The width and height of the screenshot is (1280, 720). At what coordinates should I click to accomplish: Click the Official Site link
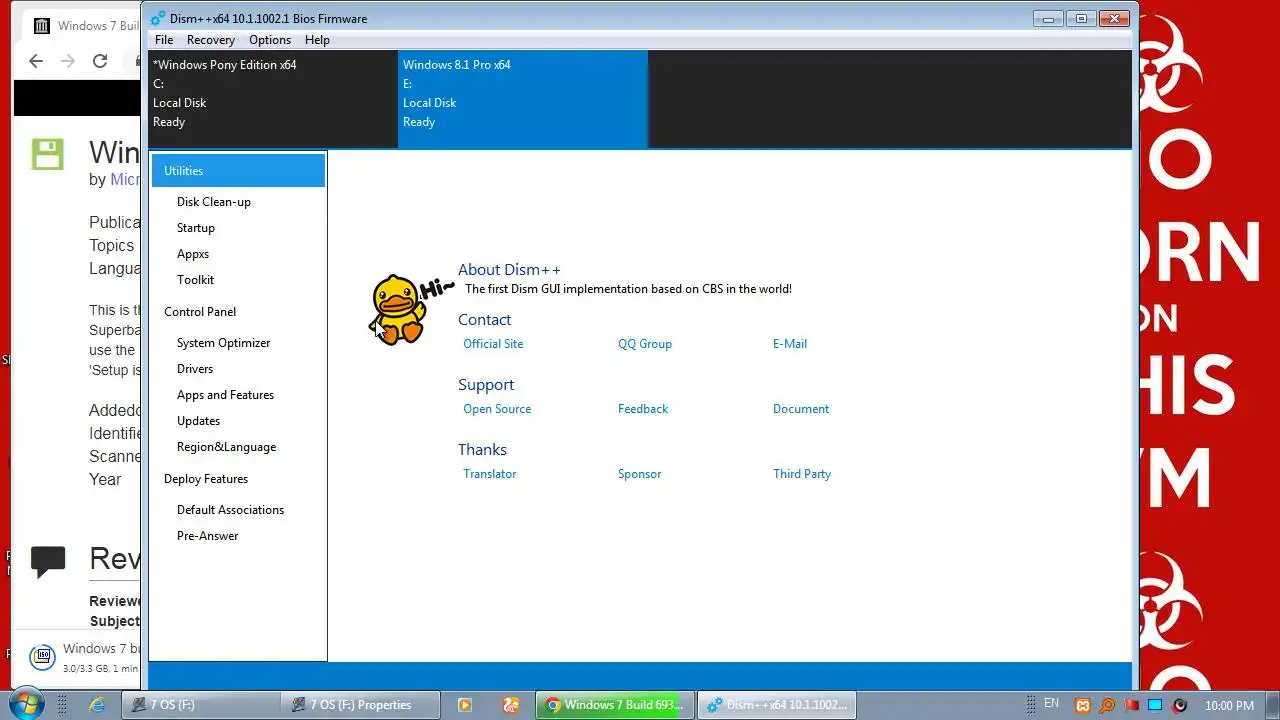pos(493,344)
